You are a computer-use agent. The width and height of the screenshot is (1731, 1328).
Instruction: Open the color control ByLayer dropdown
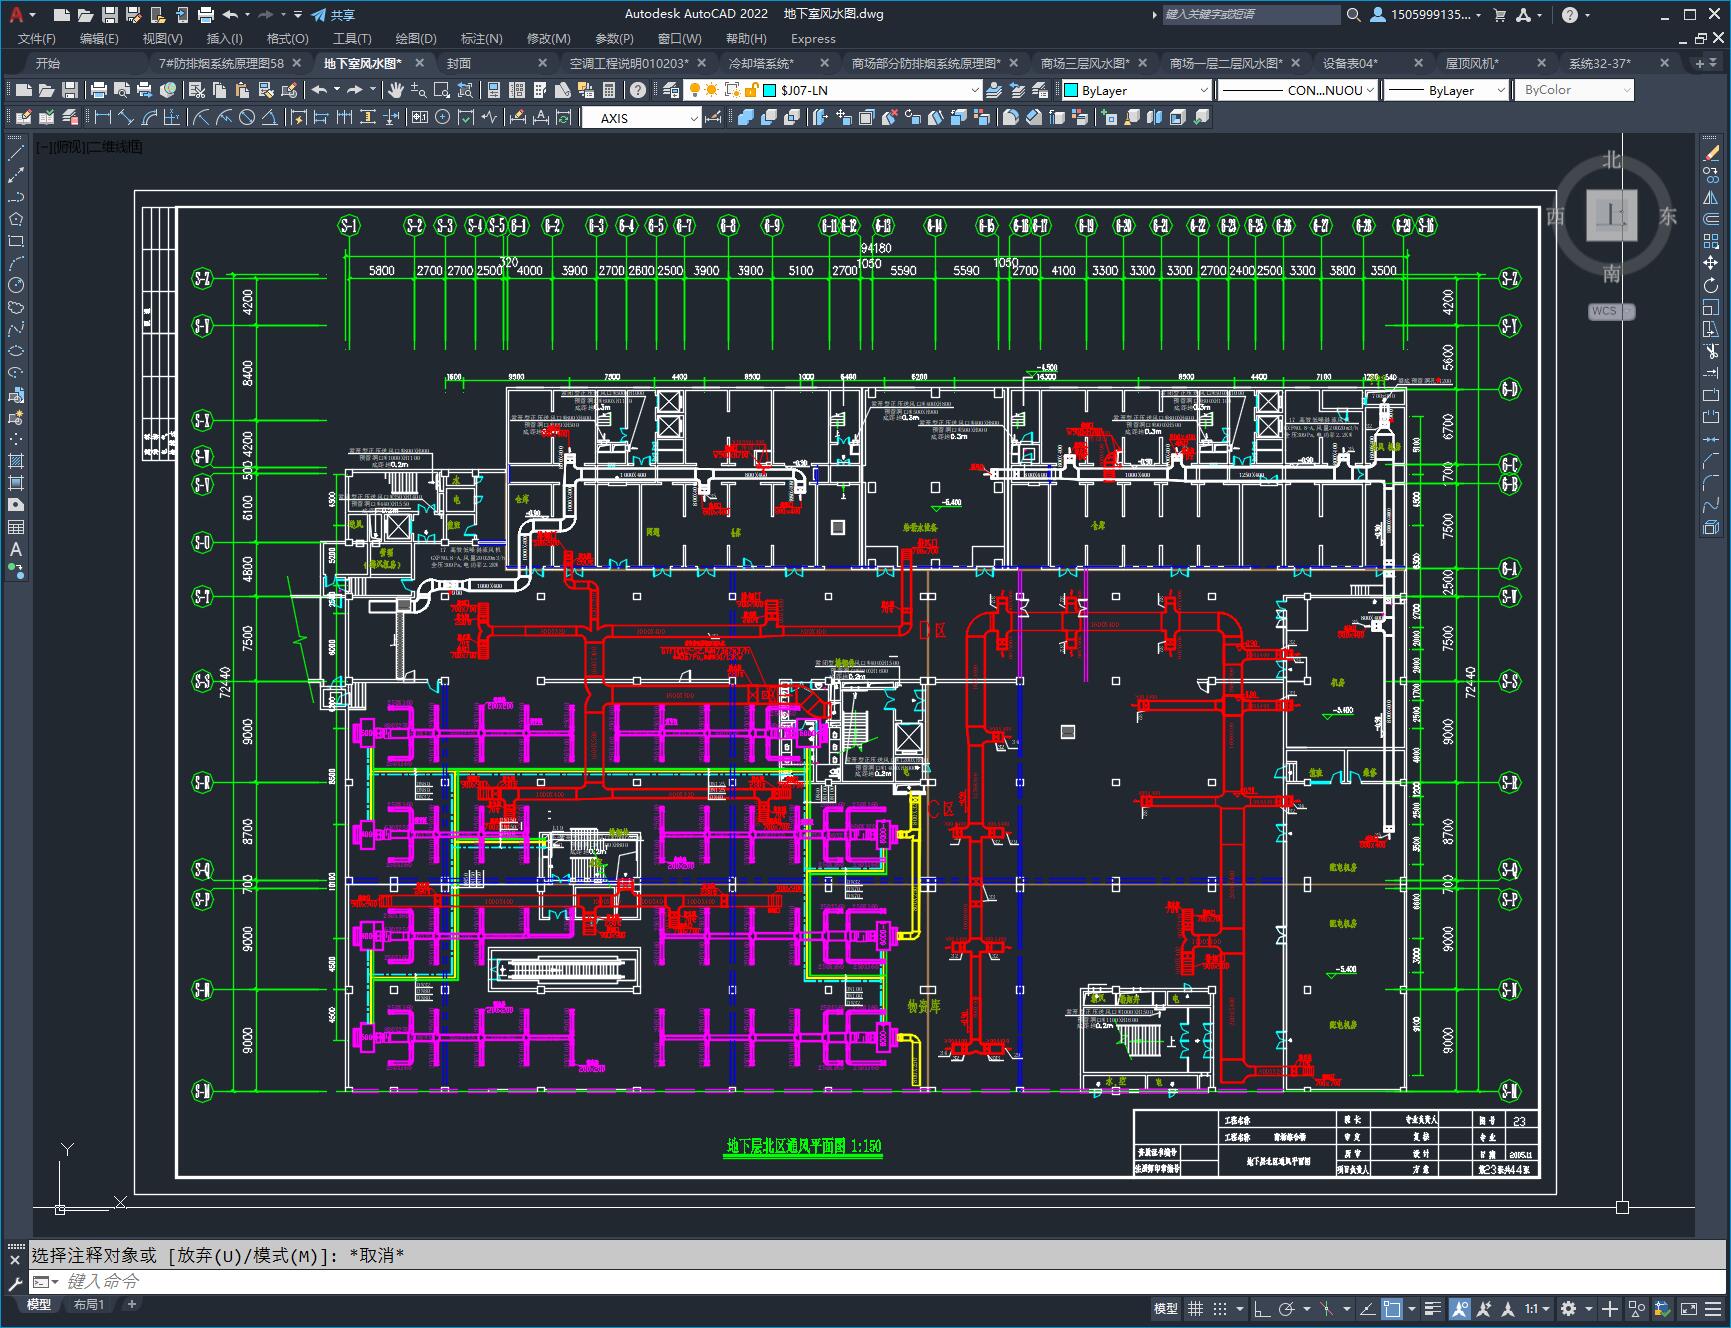tap(1136, 90)
